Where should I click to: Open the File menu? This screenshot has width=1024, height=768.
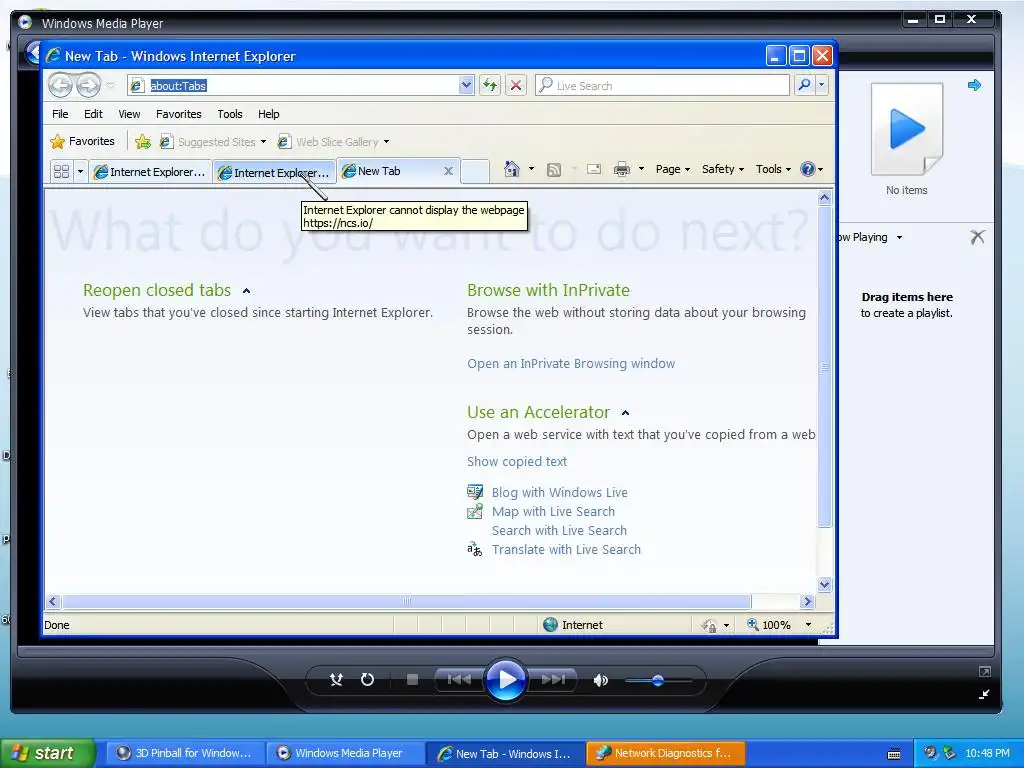60,114
